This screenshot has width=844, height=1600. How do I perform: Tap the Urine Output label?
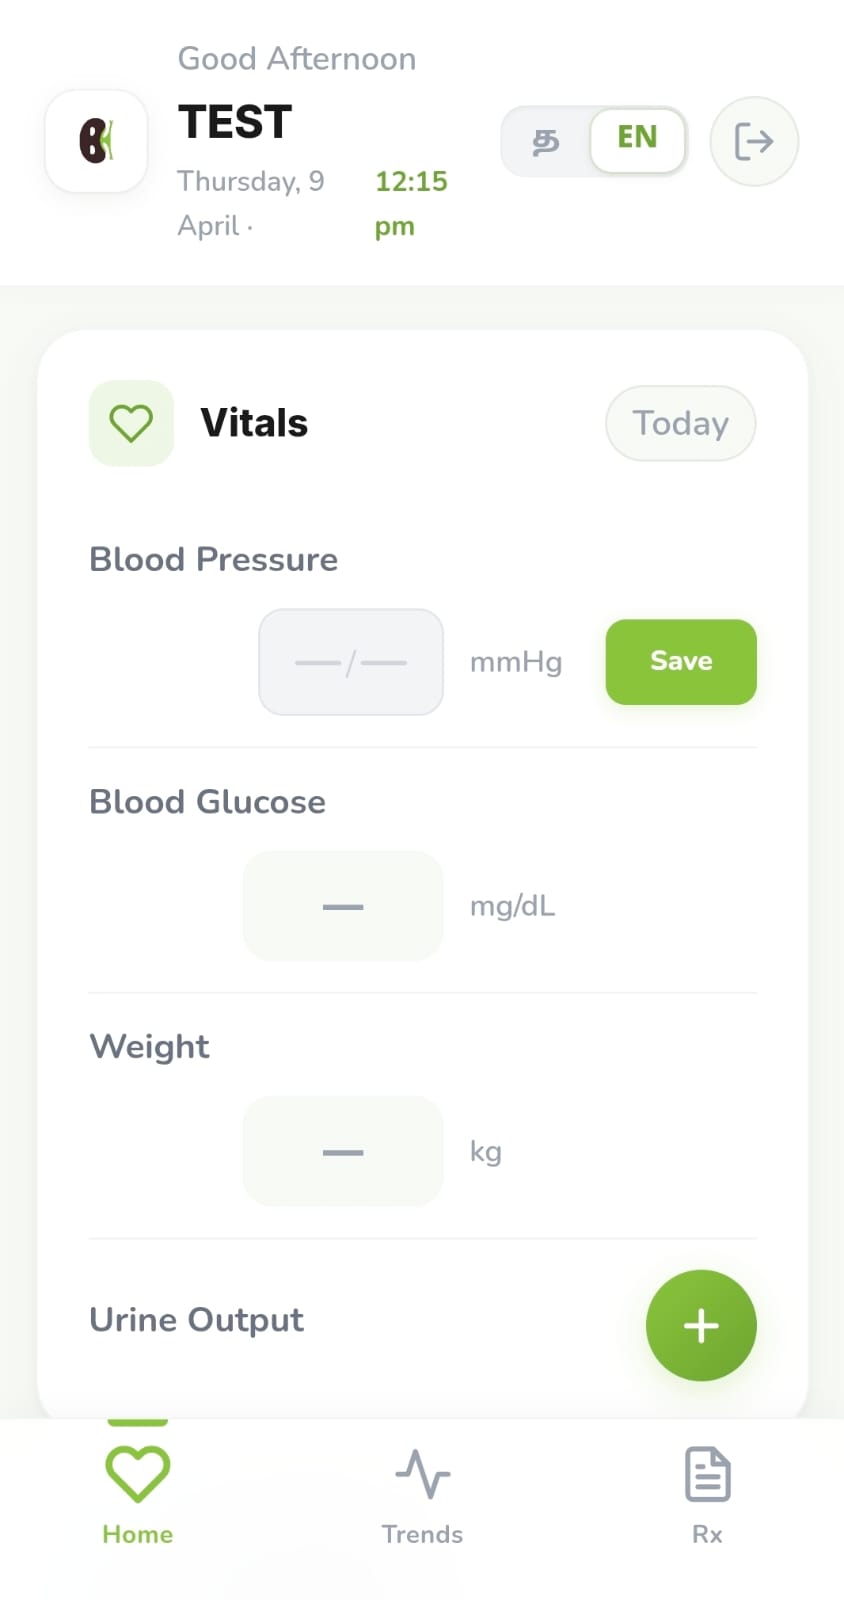(x=197, y=1320)
